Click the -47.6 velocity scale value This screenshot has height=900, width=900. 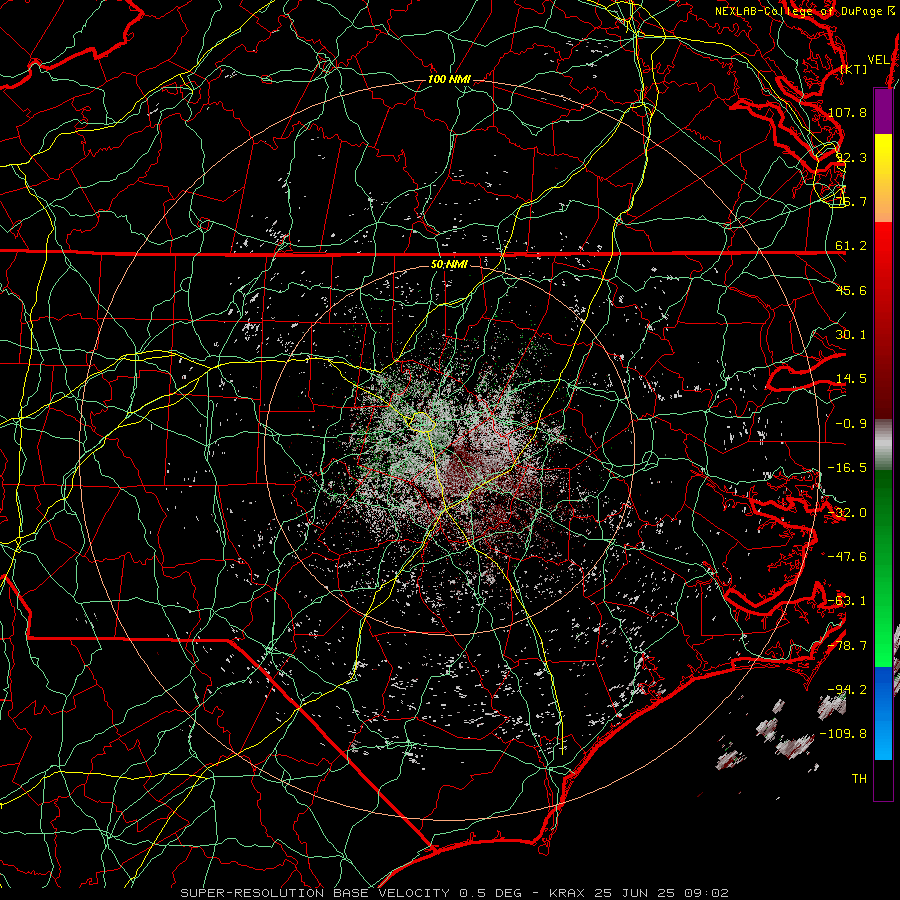[x=847, y=557]
